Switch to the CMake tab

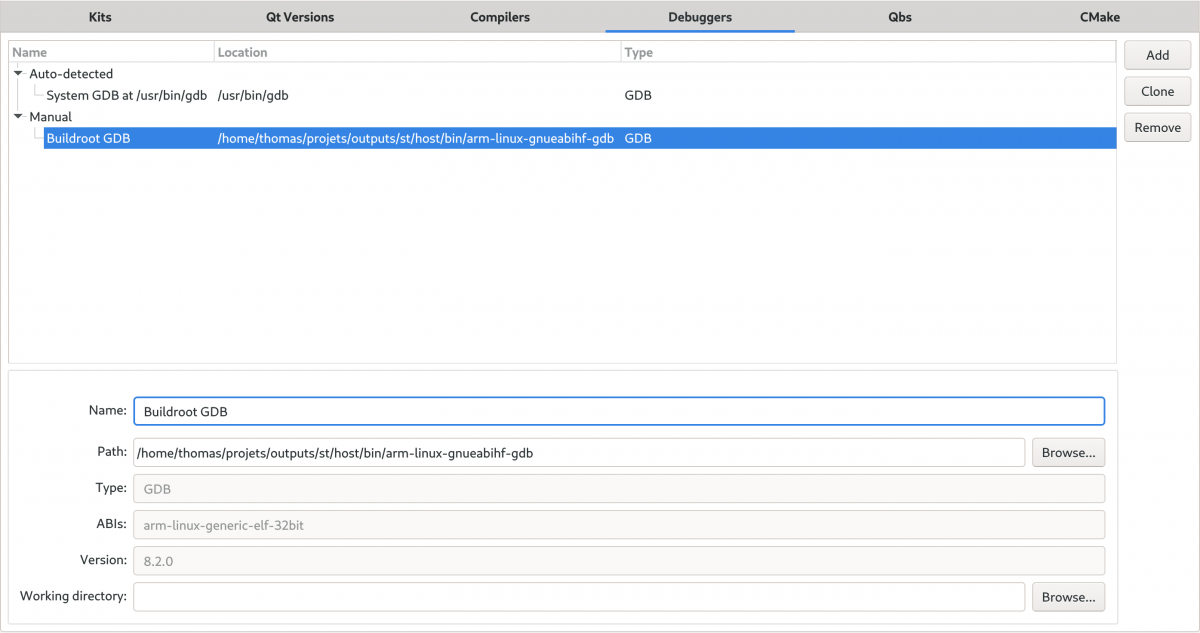[1100, 17]
